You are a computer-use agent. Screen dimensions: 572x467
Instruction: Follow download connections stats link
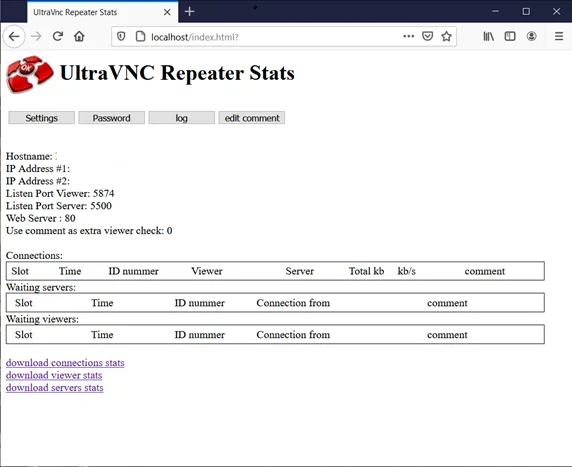coord(65,363)
